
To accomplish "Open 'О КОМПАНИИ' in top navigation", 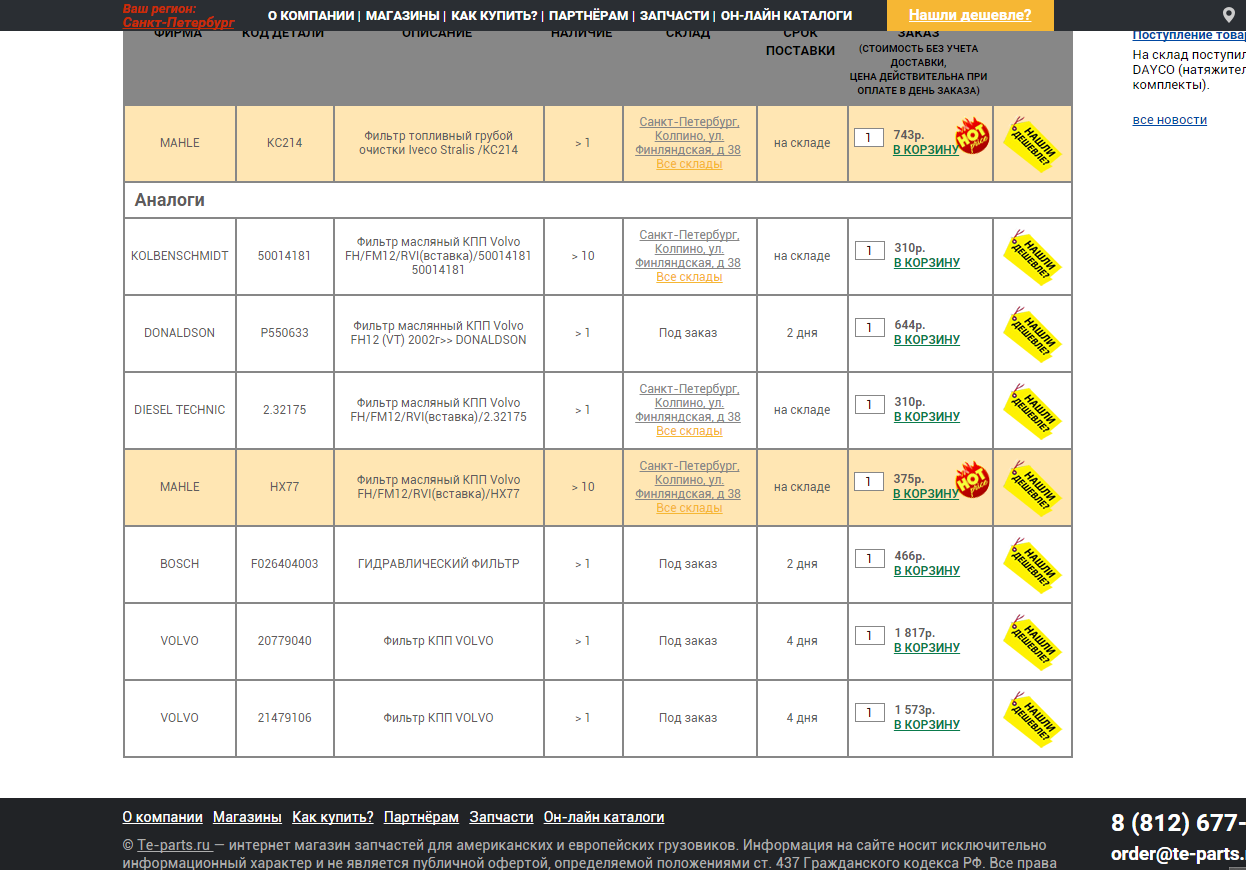I will (x=311, y=16).
